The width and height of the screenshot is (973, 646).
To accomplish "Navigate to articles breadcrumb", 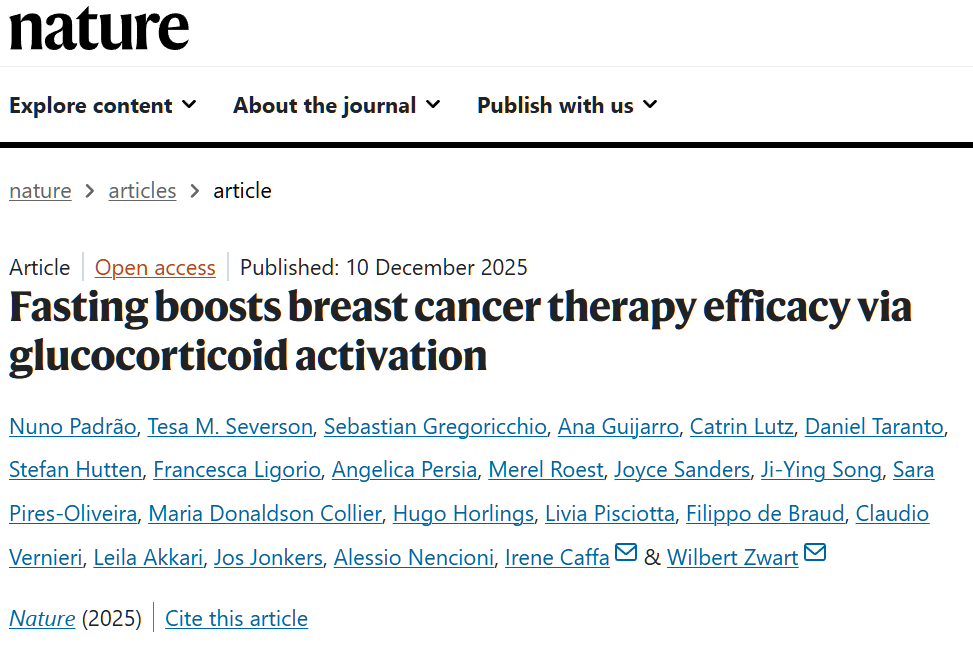I will coord(142,191).
